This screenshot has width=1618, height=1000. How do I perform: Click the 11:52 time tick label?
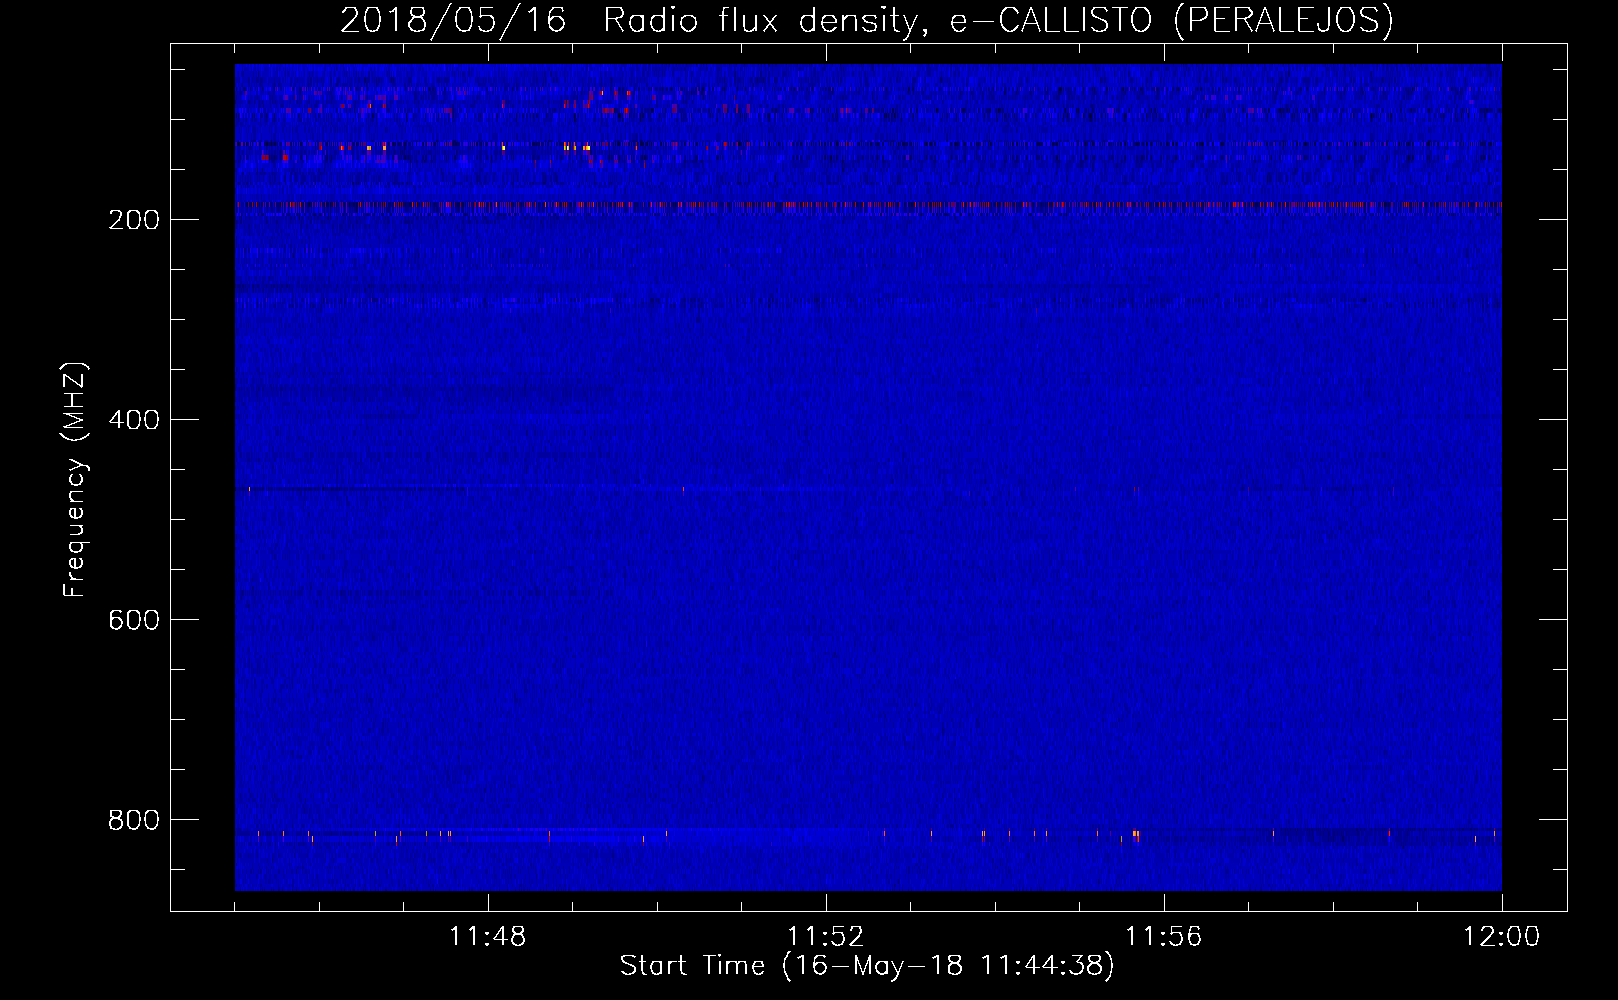point(826,937)
